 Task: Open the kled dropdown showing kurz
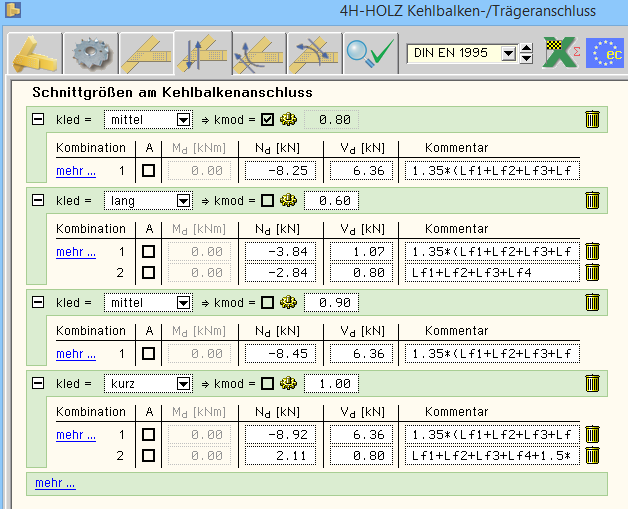(x=182, y=384)
